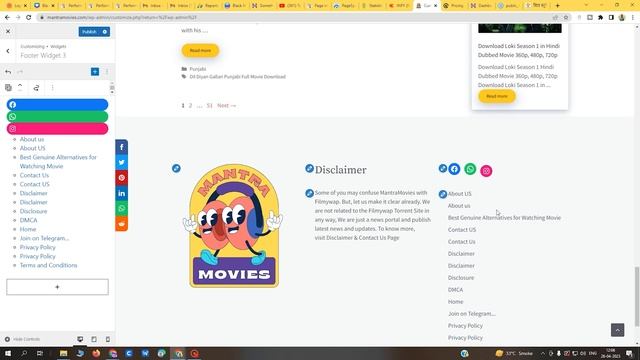Click Read more under the Punjabi post
Image resolution: width=640 pixels, height=360 pixels.
[x=200, y=50]
